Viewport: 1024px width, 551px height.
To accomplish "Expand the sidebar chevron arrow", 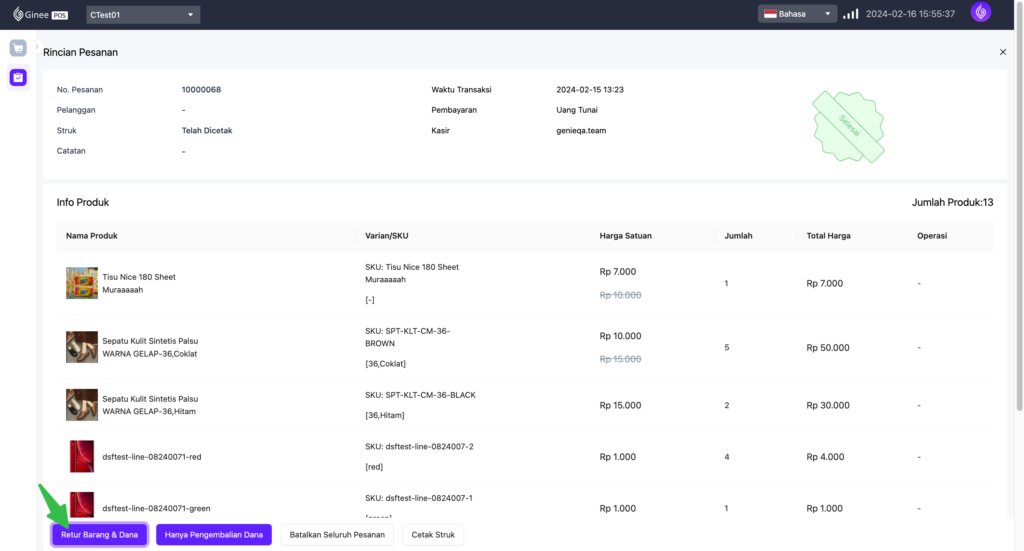I will coord(37,47).
